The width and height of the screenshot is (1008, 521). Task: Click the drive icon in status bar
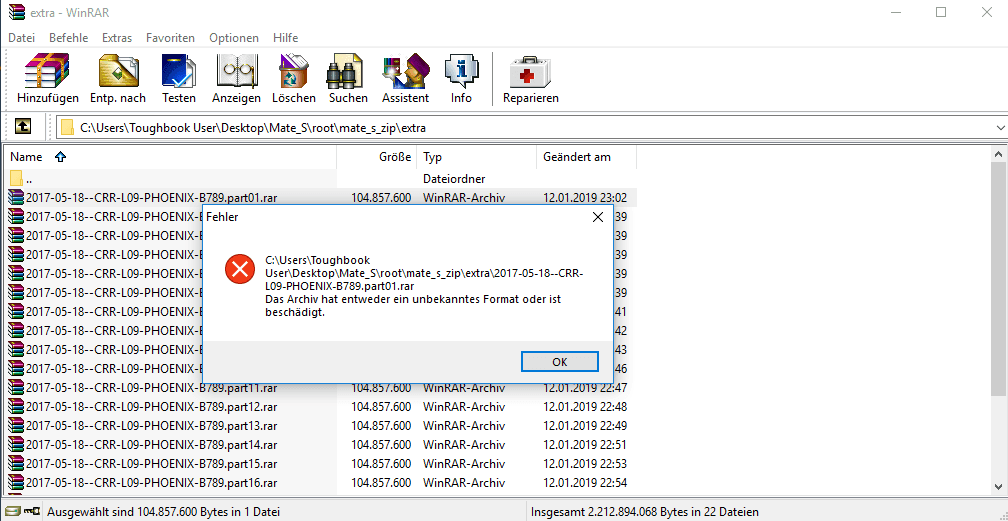pos(13,512)
